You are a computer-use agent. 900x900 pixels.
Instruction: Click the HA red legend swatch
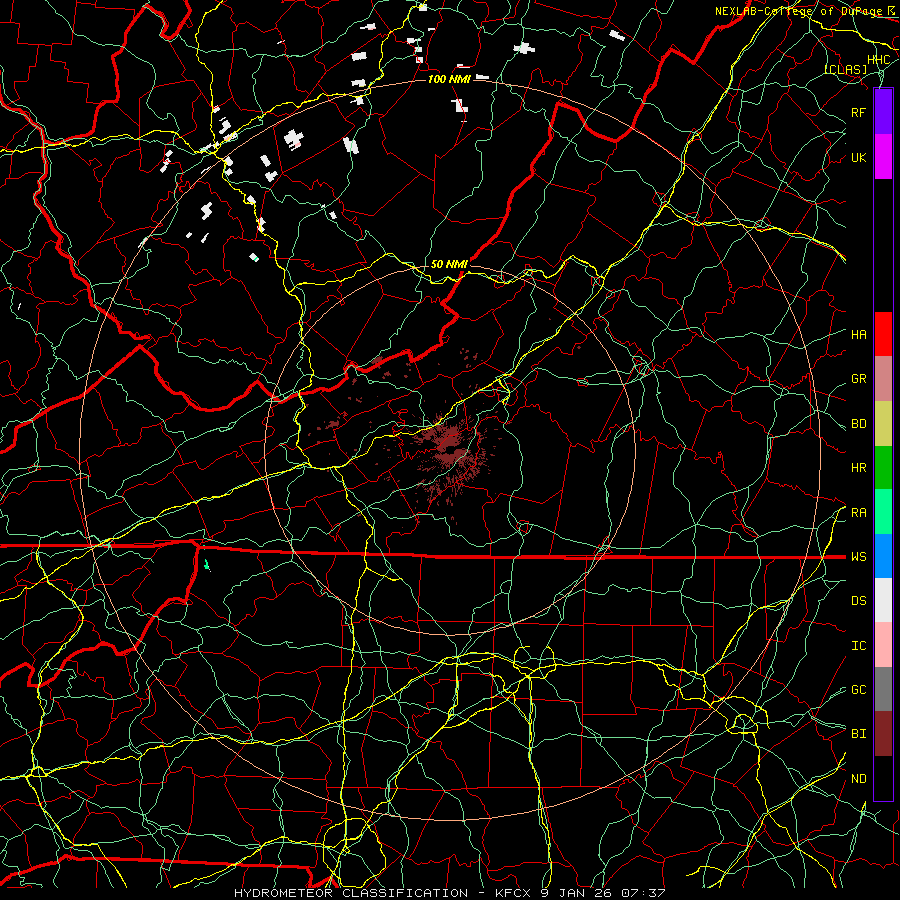tap(883, 334)
